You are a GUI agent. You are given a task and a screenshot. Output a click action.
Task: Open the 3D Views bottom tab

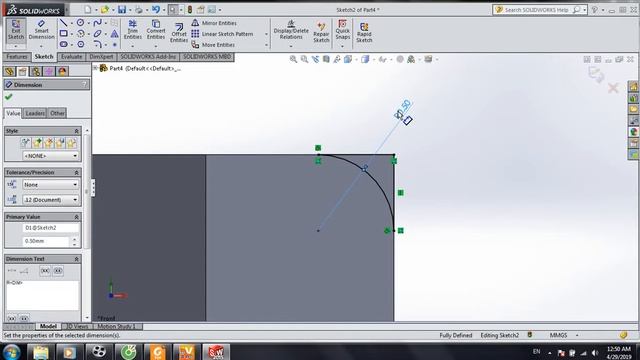[77, 326]
